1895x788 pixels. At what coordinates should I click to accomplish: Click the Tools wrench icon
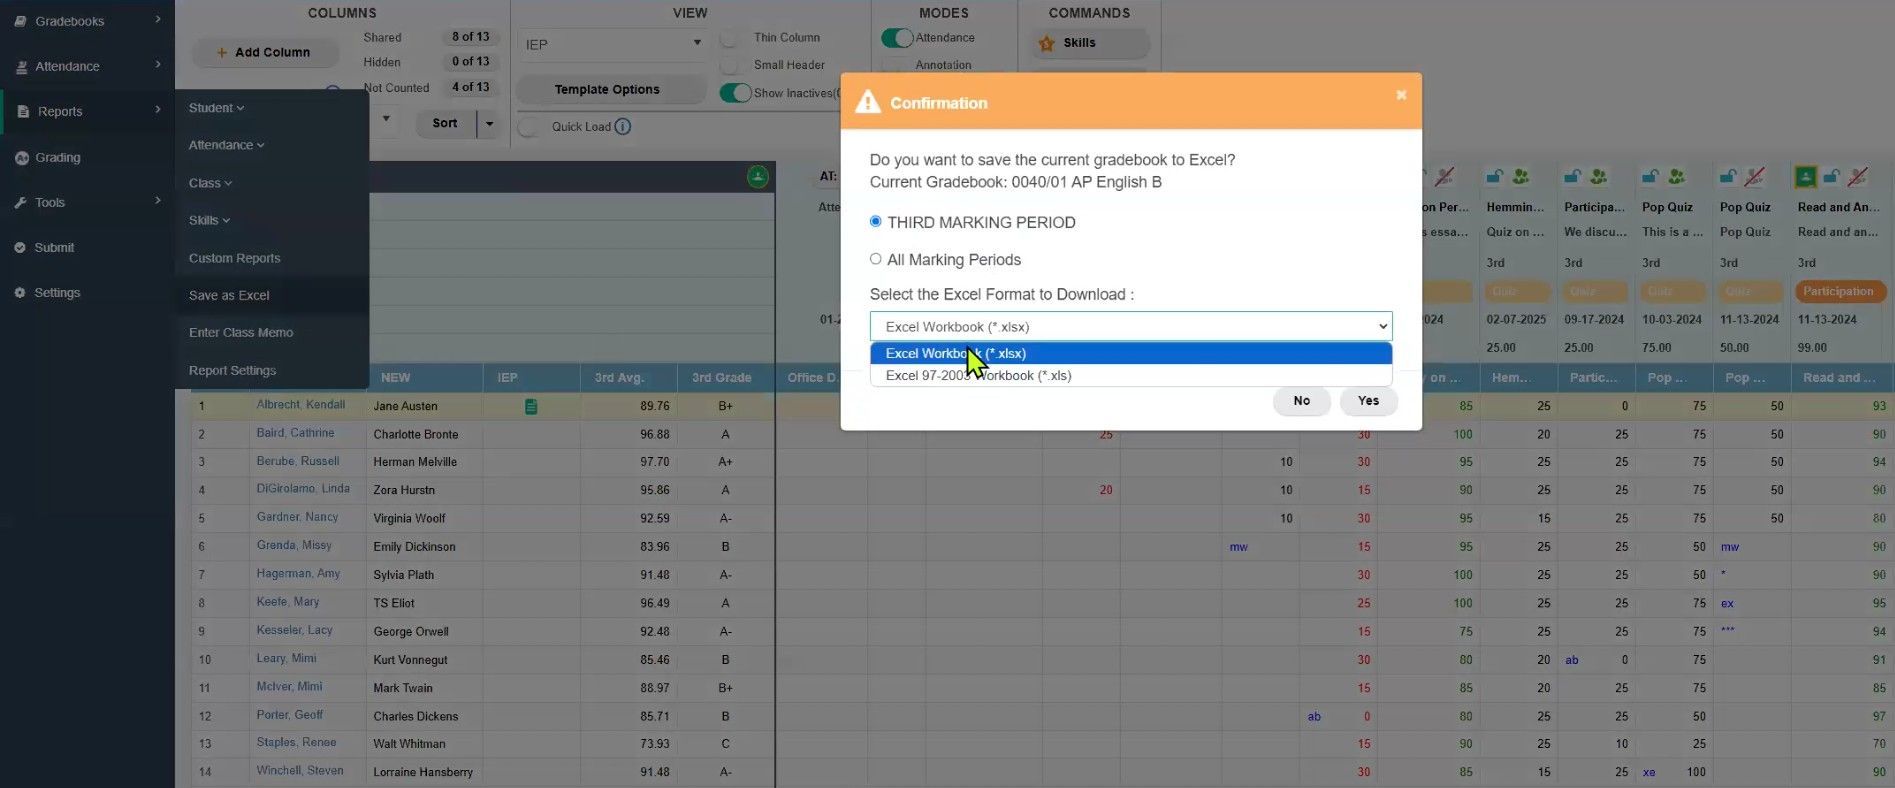(x=20, y=203)
